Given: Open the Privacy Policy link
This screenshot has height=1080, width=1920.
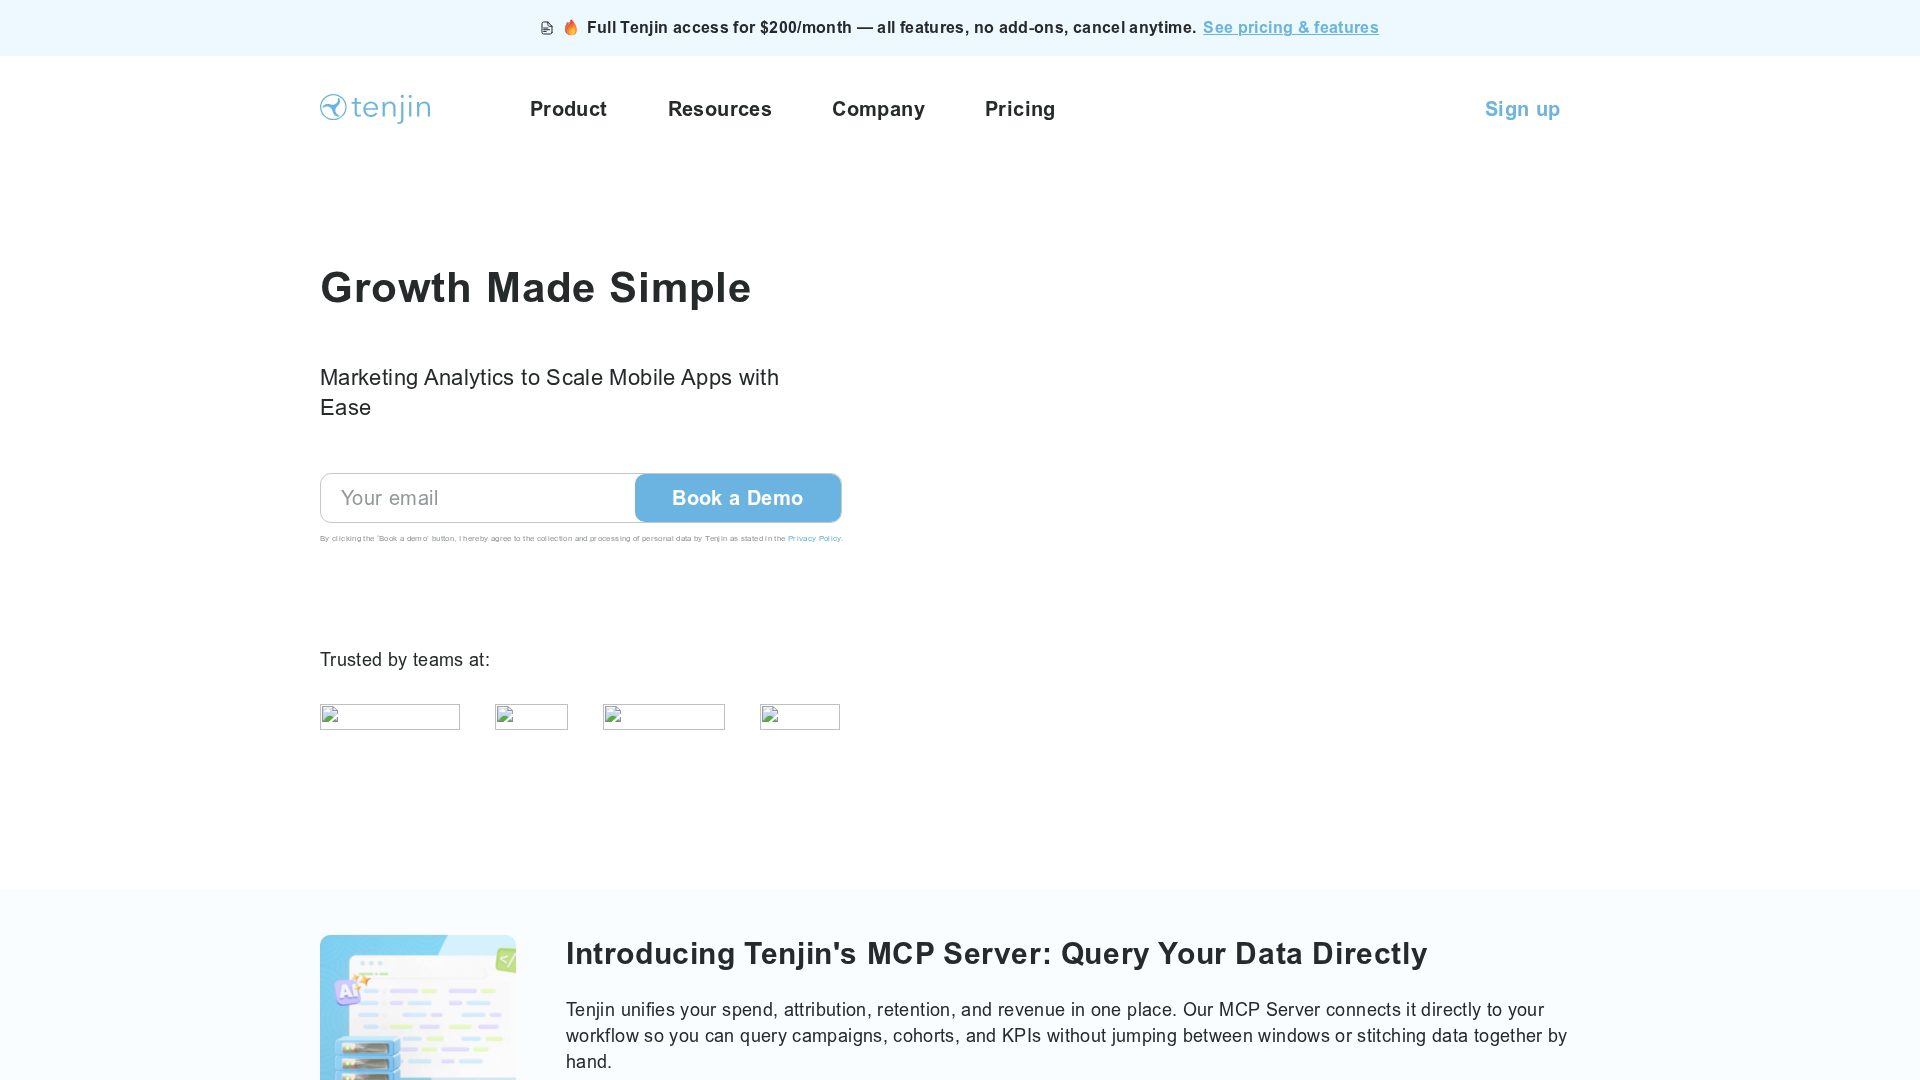Looking at the screenshot, I should pos(814,539).
